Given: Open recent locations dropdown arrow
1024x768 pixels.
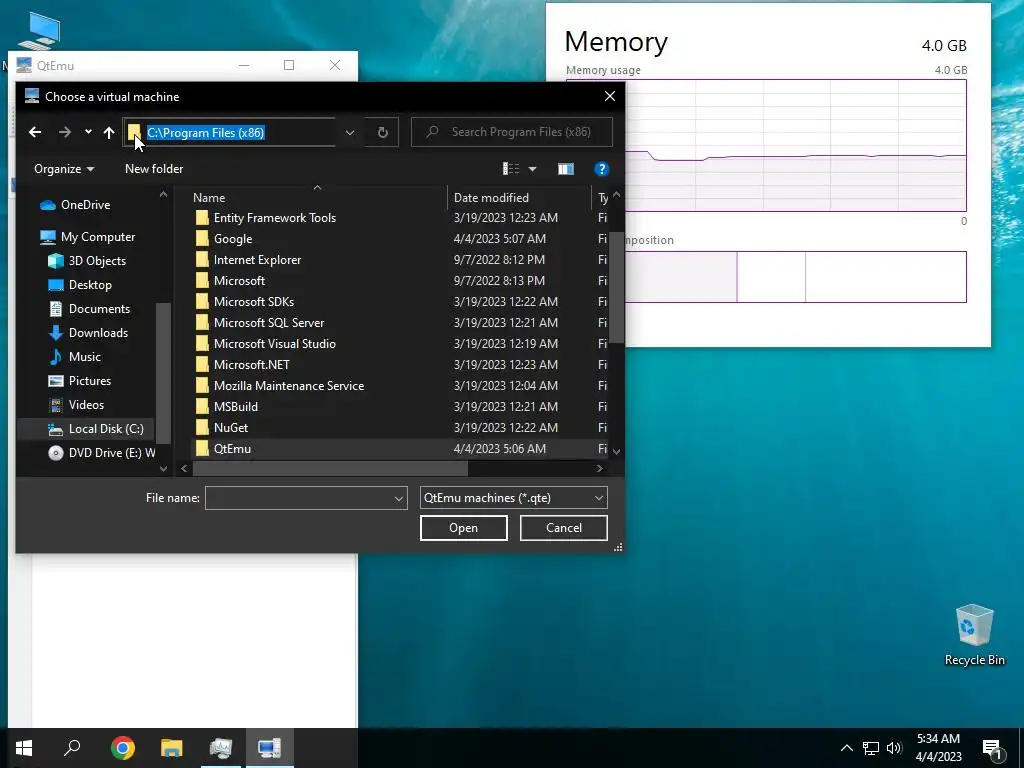Looking at the screenshot, I should 88,133.
